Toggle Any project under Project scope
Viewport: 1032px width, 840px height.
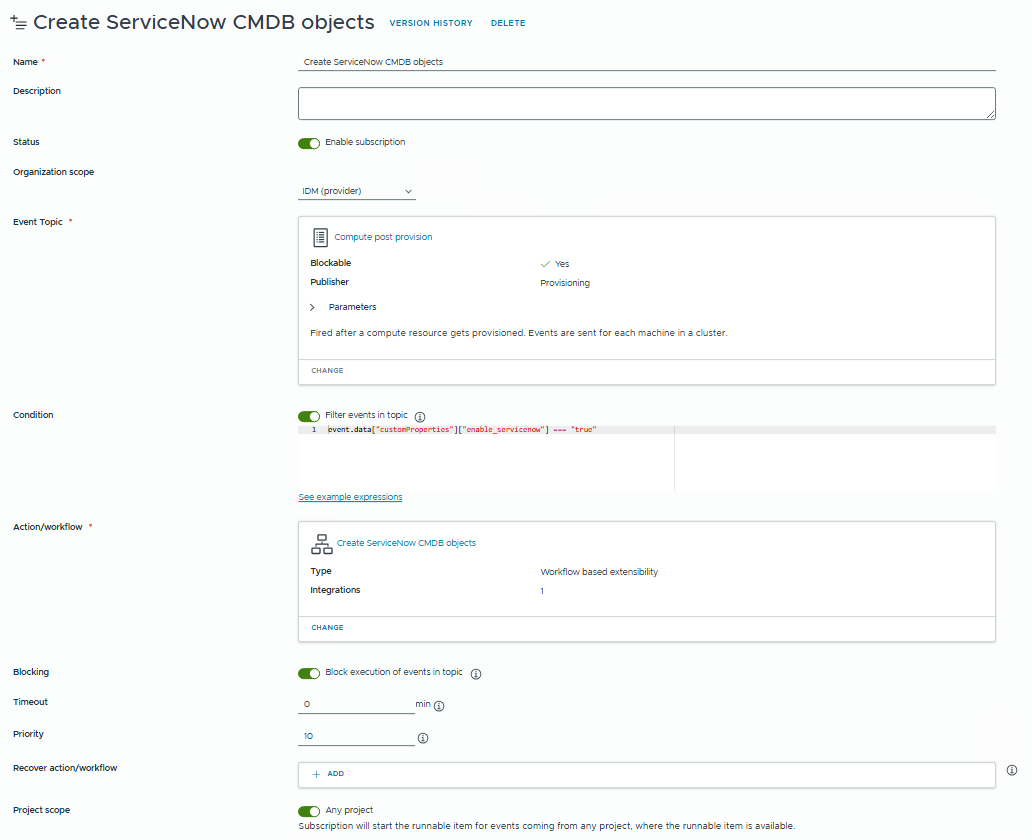coord(309,811)
